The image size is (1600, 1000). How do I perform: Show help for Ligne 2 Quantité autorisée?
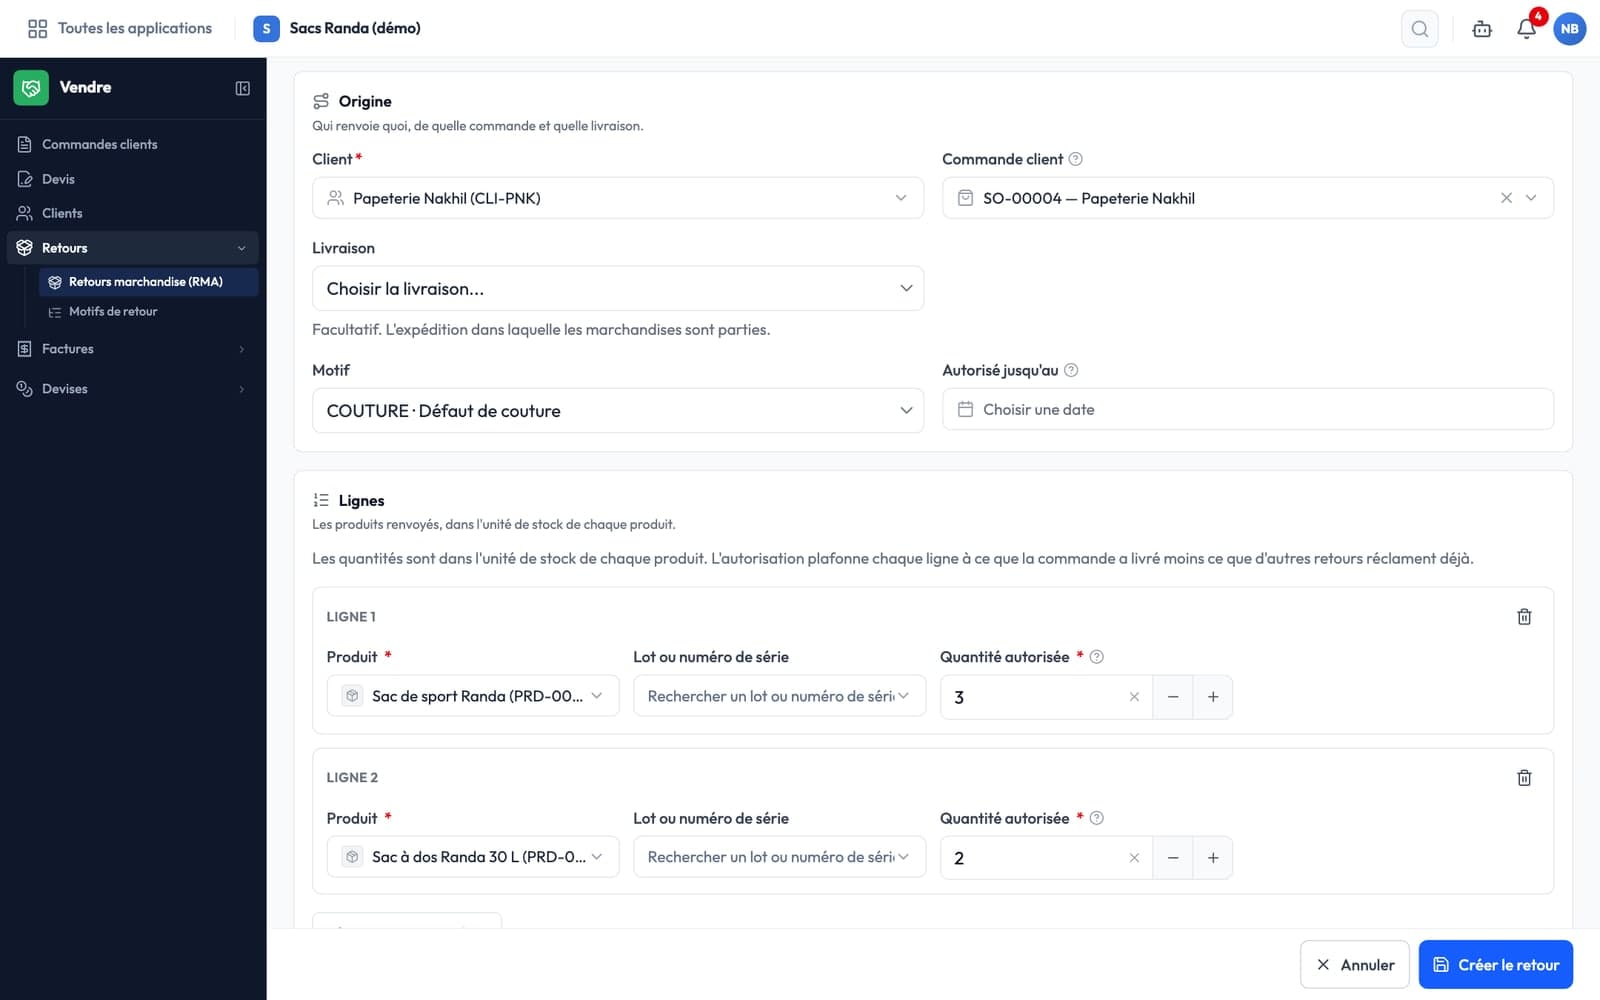click(x=1097, y=818)
